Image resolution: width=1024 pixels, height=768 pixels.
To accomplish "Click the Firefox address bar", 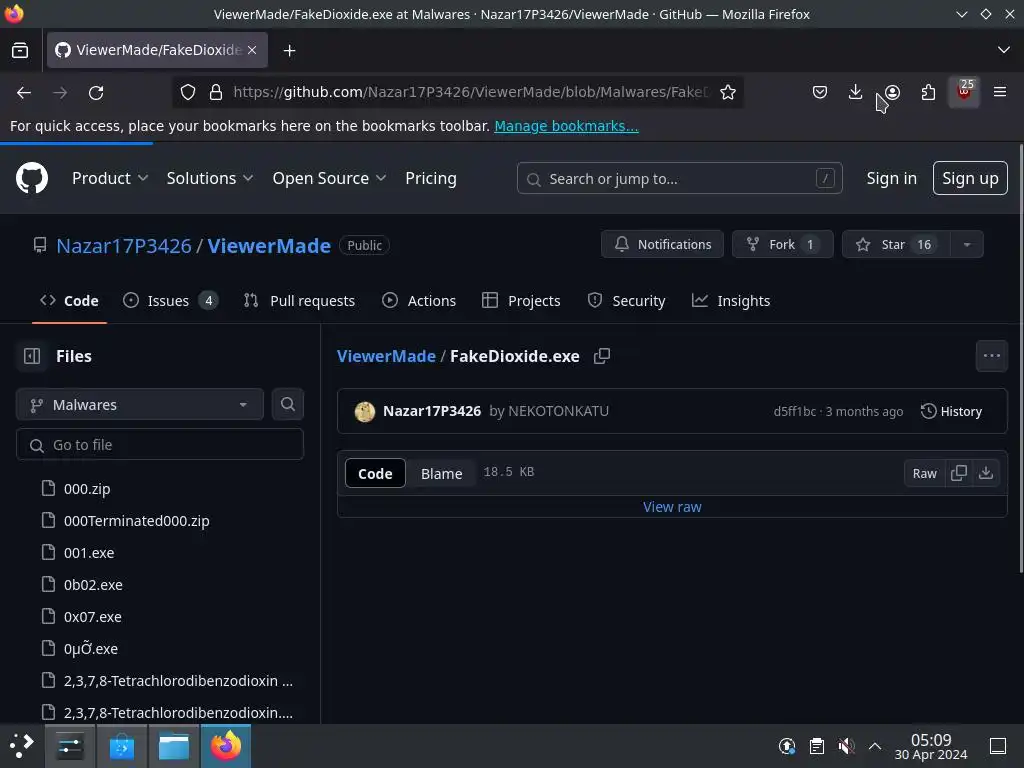I will pyautogui.click(x=470, y=92).
